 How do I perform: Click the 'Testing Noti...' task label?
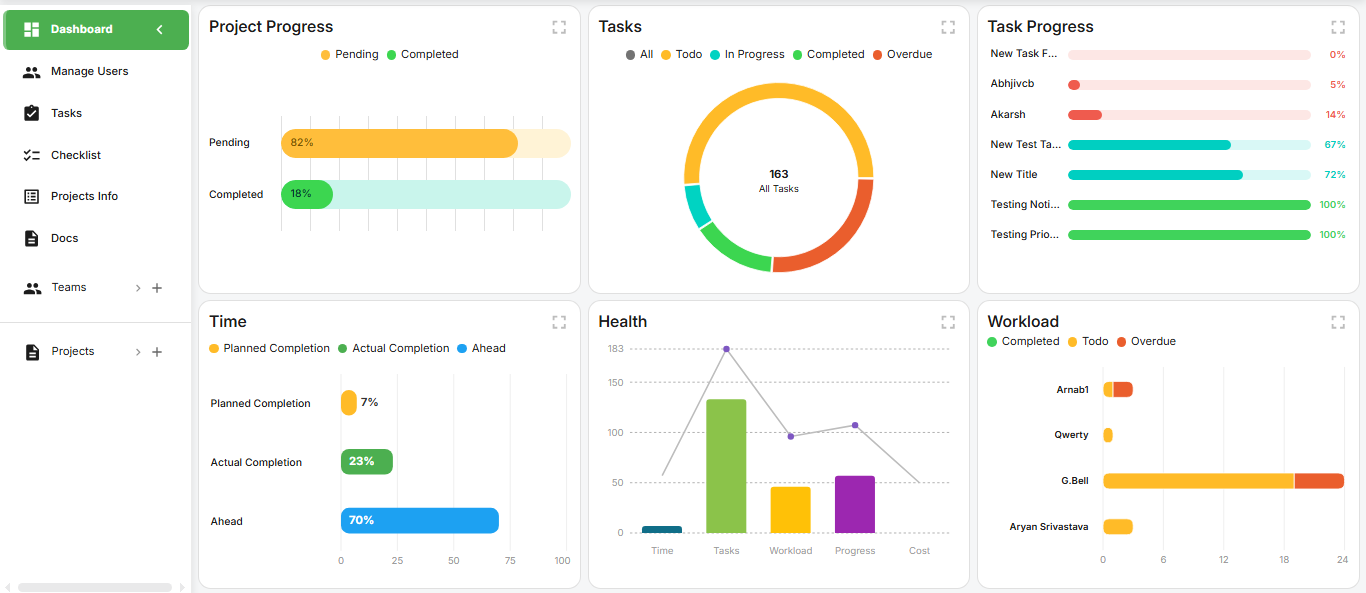[x=1026, y=205]
